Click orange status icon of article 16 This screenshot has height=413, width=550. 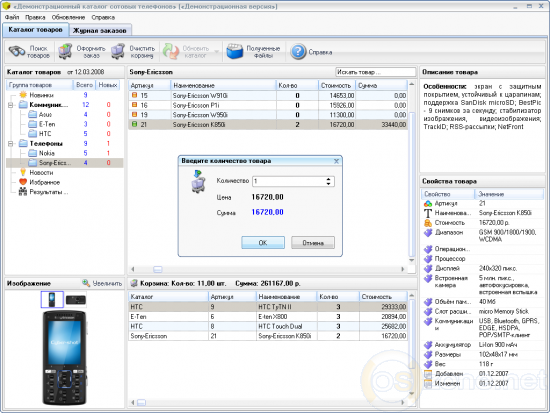pos(134,105)
